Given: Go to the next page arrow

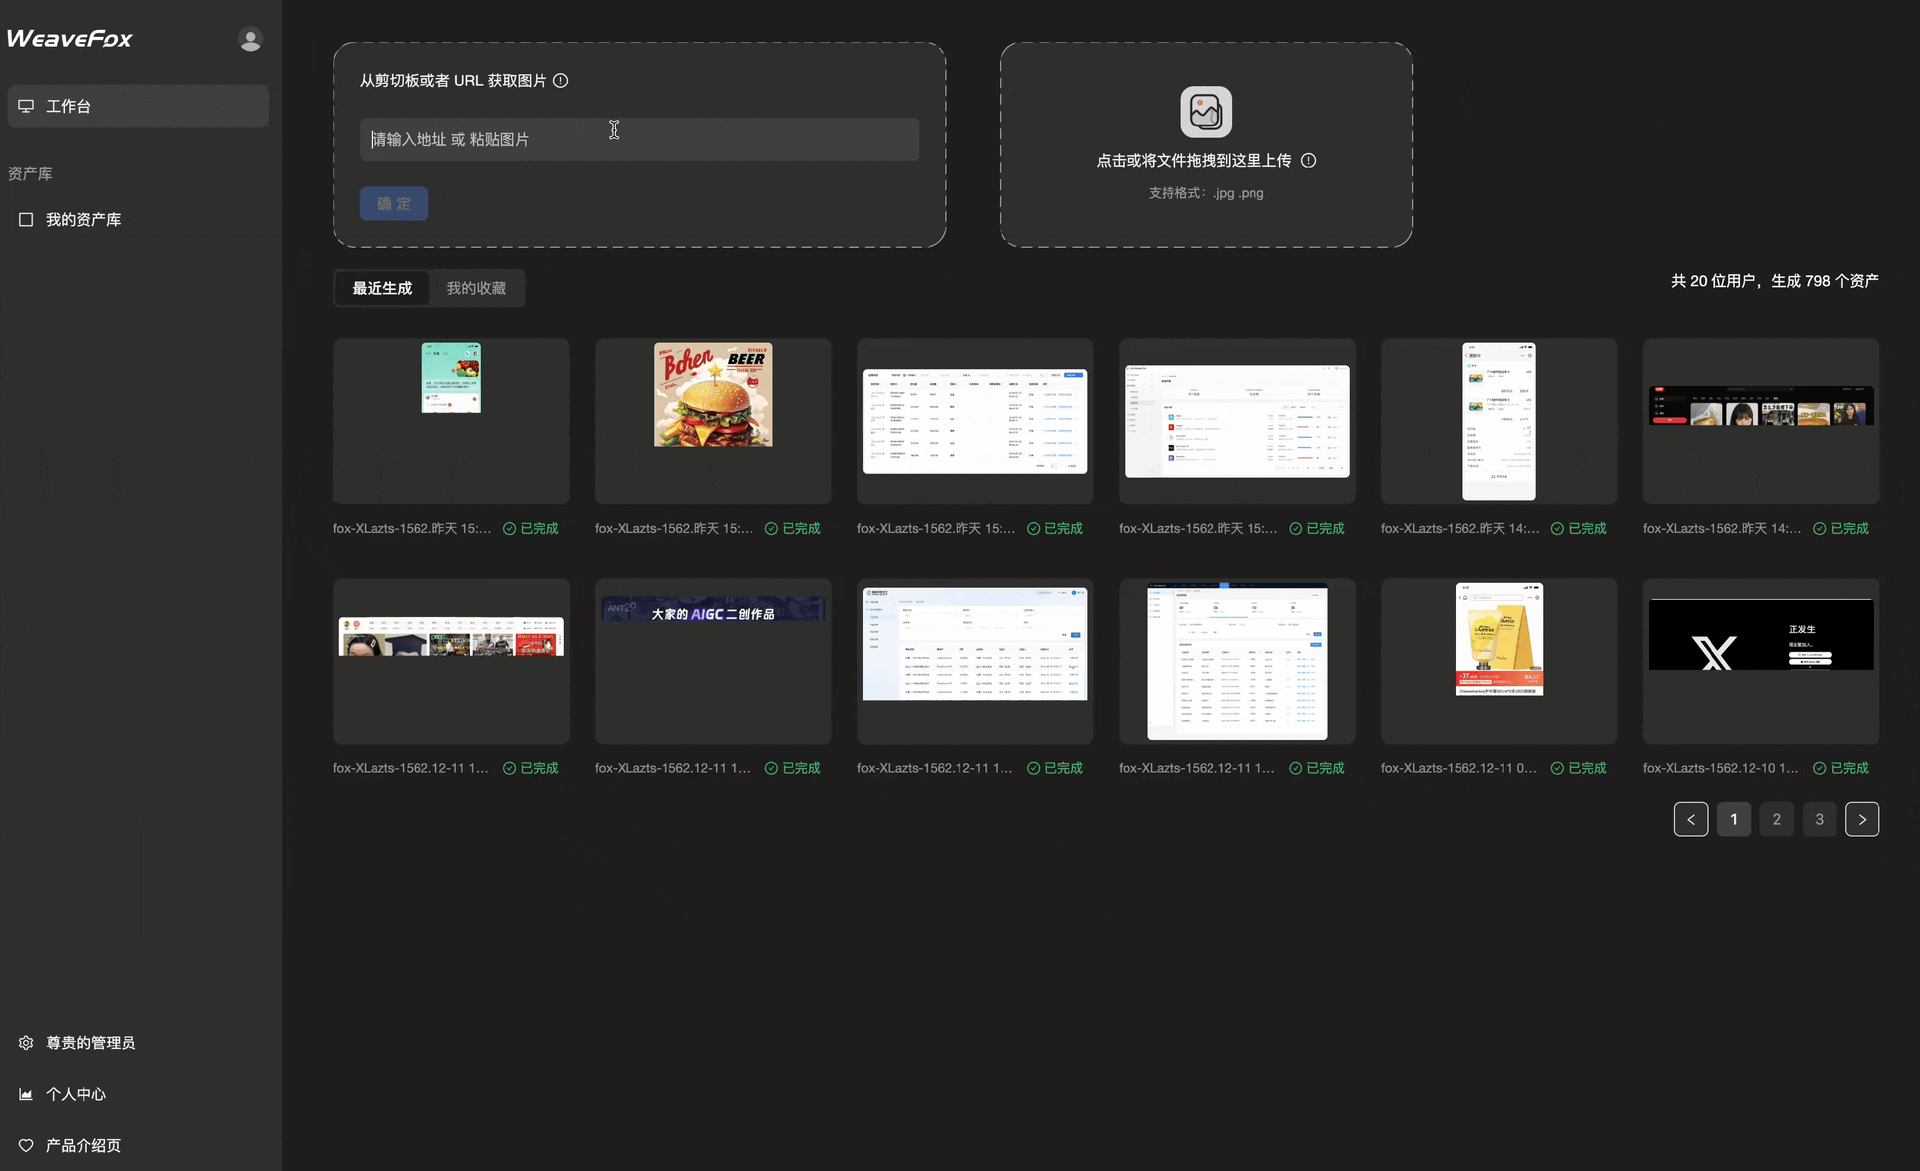Looking at the screenshot, I should 1862,819.
